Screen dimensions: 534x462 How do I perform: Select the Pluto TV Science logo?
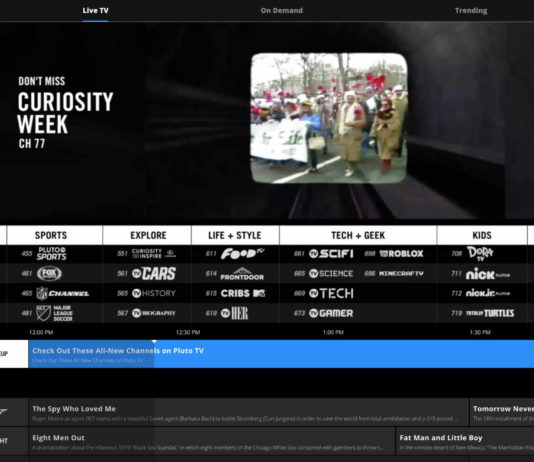point(331,273)
